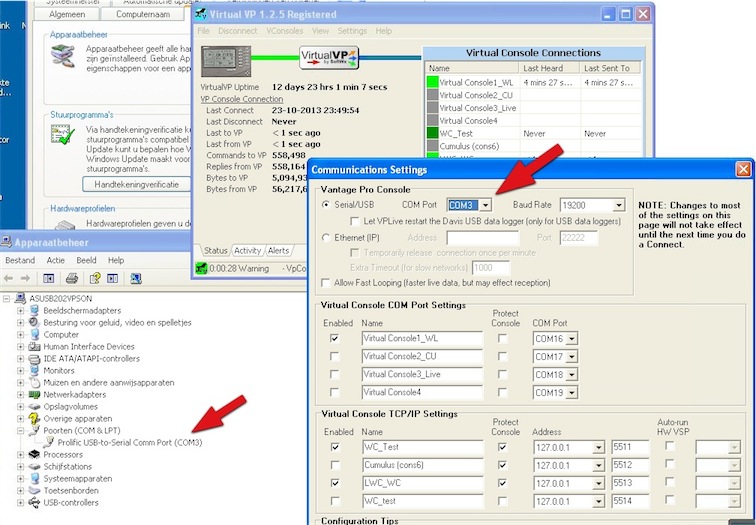Open VConsoles menu in Virtual VP
This screenshot has height=525, width=756.
[x=285, y=31]
